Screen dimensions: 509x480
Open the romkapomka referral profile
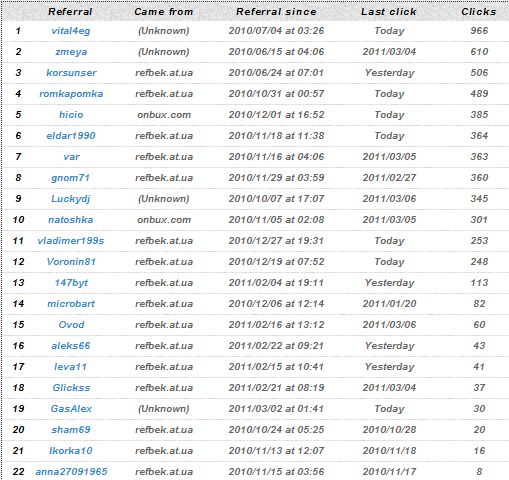click(x=71, y=94)
